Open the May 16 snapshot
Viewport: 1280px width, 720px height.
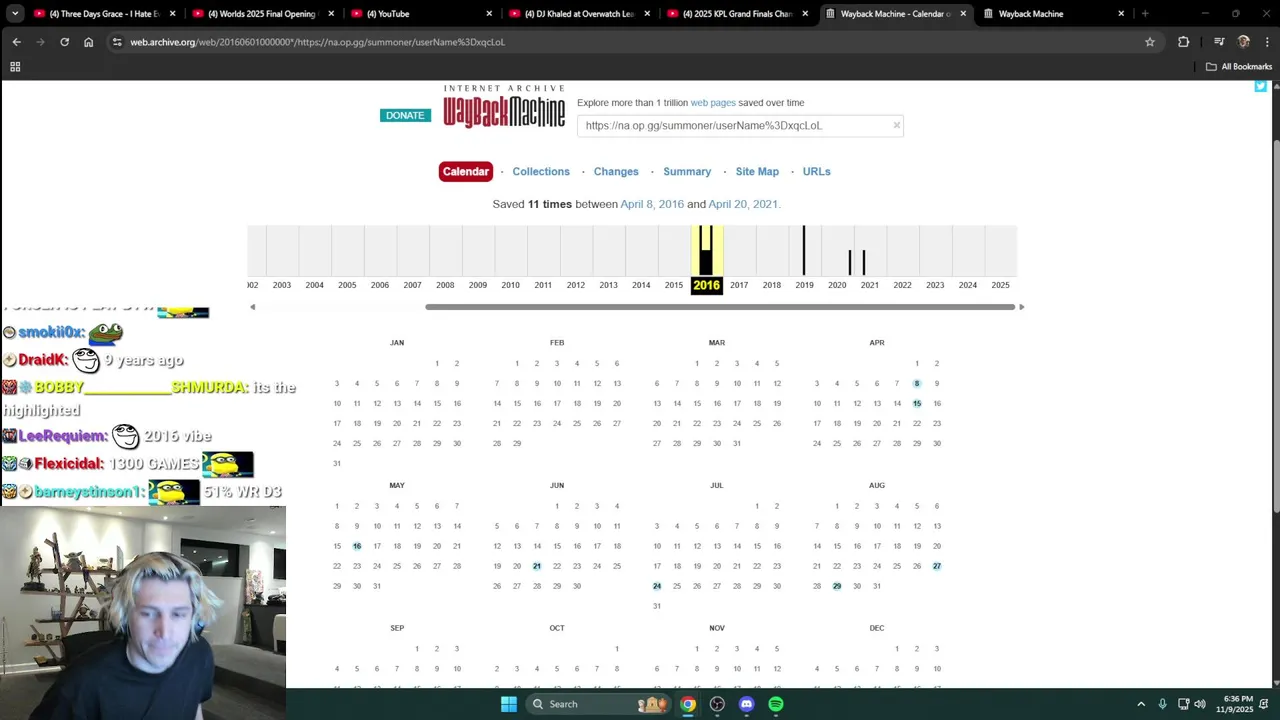357,546
